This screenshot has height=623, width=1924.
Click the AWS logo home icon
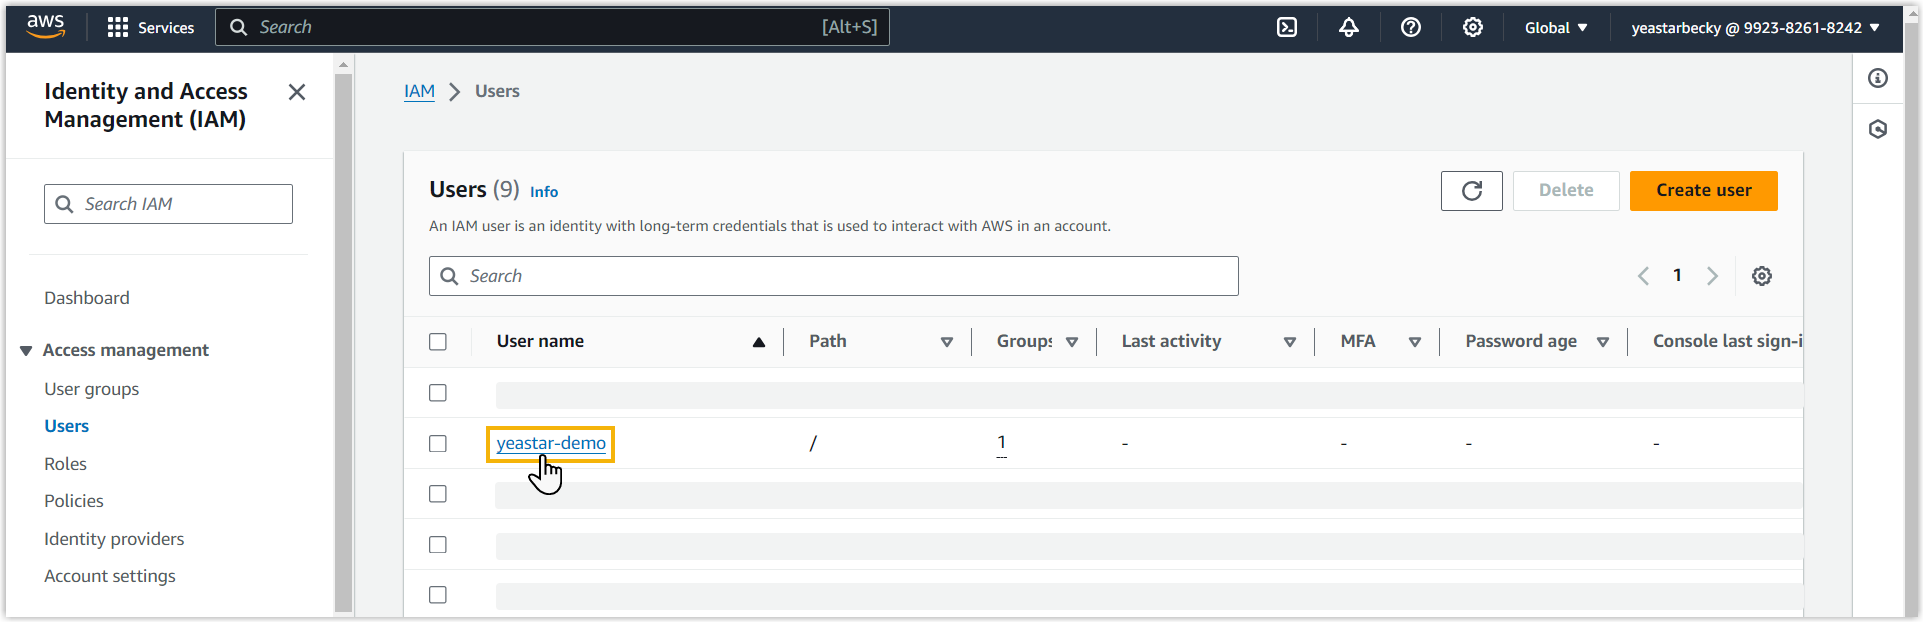pos(46,27)
